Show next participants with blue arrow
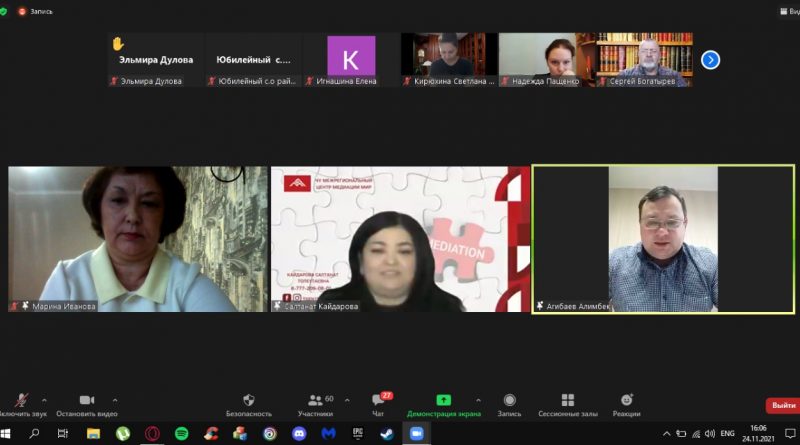Viewport: 800px width, 445px height. tap(710, 60)
